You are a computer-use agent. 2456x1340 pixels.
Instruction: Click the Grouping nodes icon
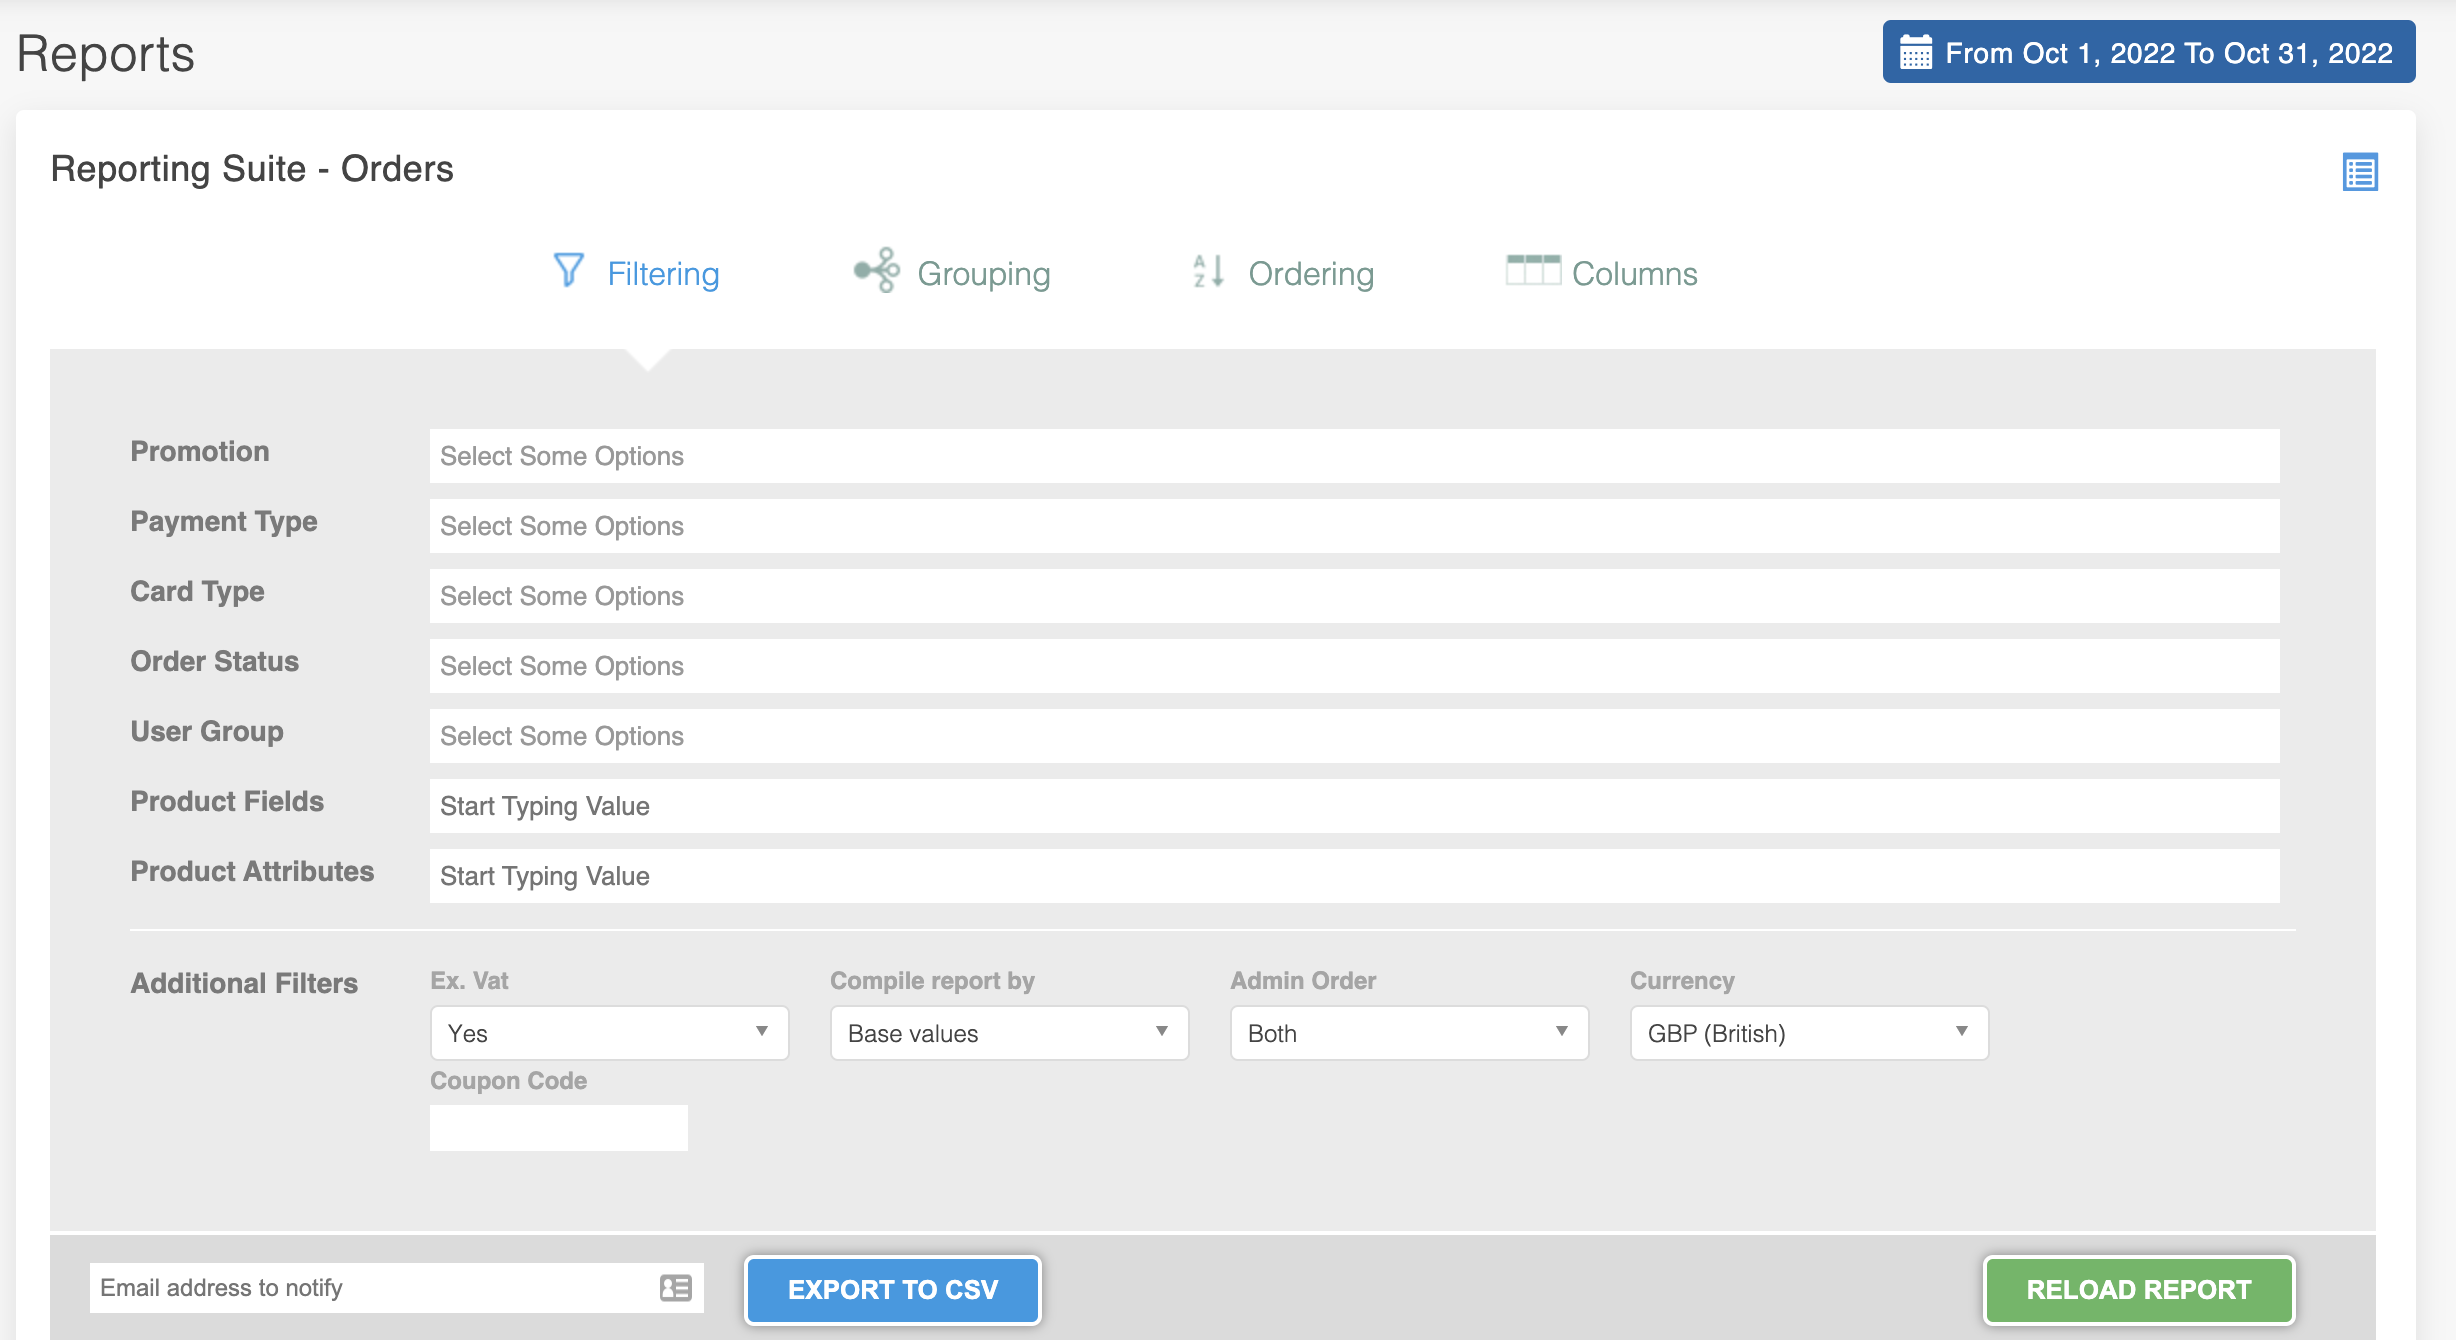pos(877,270)
